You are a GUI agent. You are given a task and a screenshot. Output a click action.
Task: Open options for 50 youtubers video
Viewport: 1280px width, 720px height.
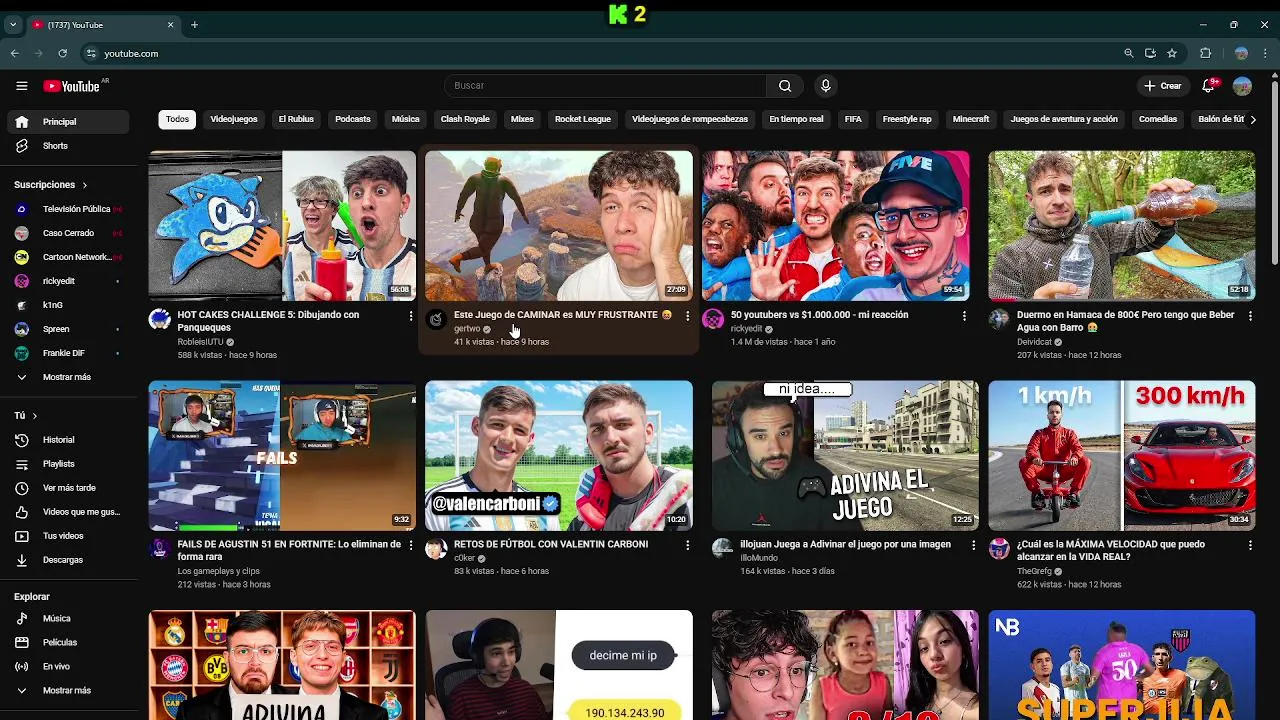click(x=964, y=316)
